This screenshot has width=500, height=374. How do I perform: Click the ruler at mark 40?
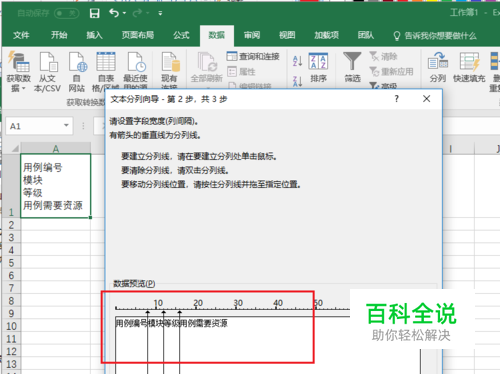point(278,303)
